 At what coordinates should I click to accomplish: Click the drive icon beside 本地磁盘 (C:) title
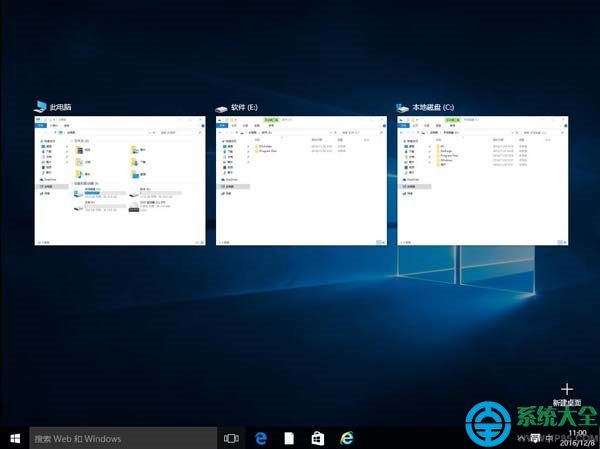pyautogui.click(x=403, y=108)
